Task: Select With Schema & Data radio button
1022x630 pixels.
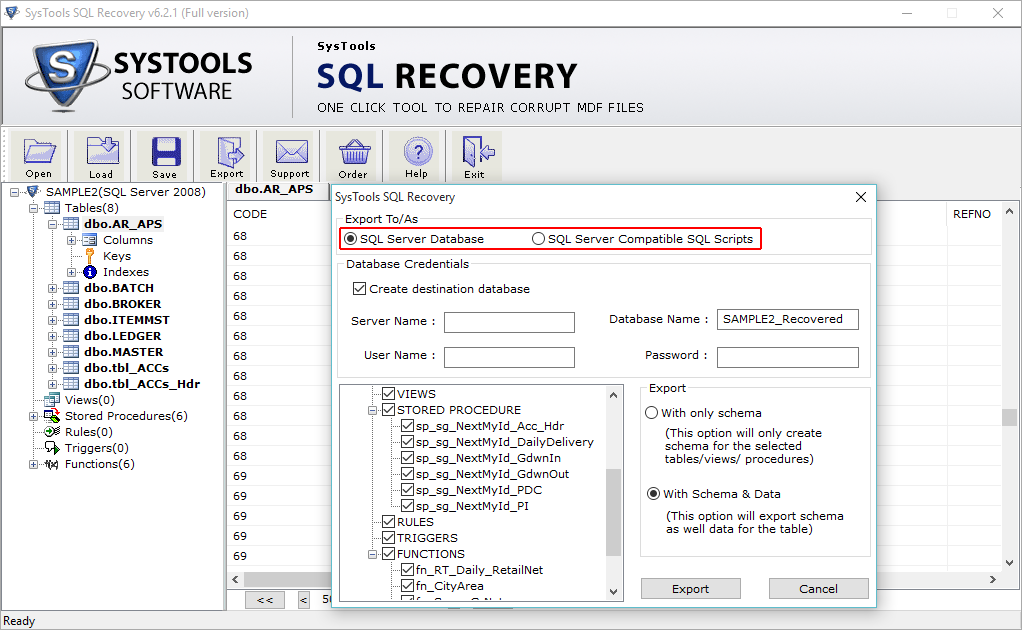Action: 653,494
